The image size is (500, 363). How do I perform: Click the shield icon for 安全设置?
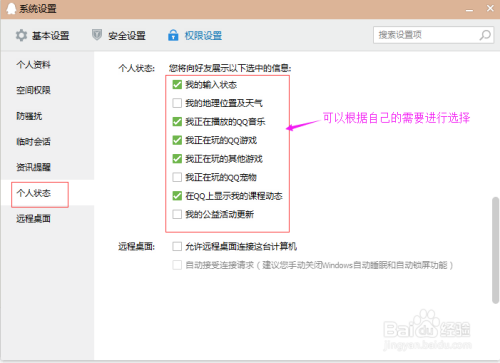[97, 35]
